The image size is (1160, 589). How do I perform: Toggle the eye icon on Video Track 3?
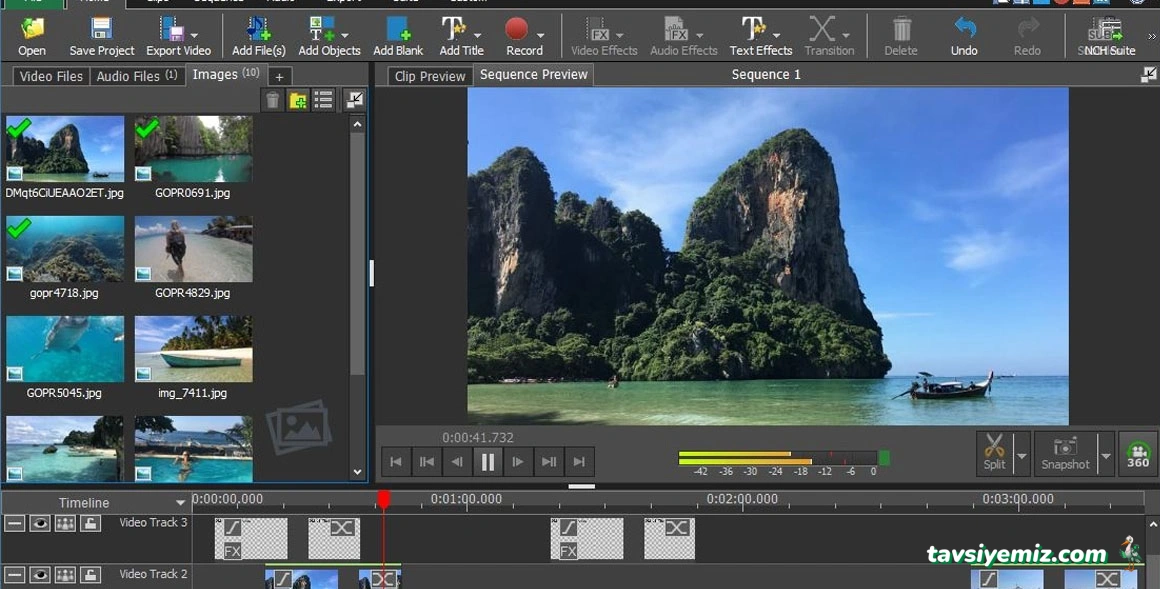click(40, 523)
